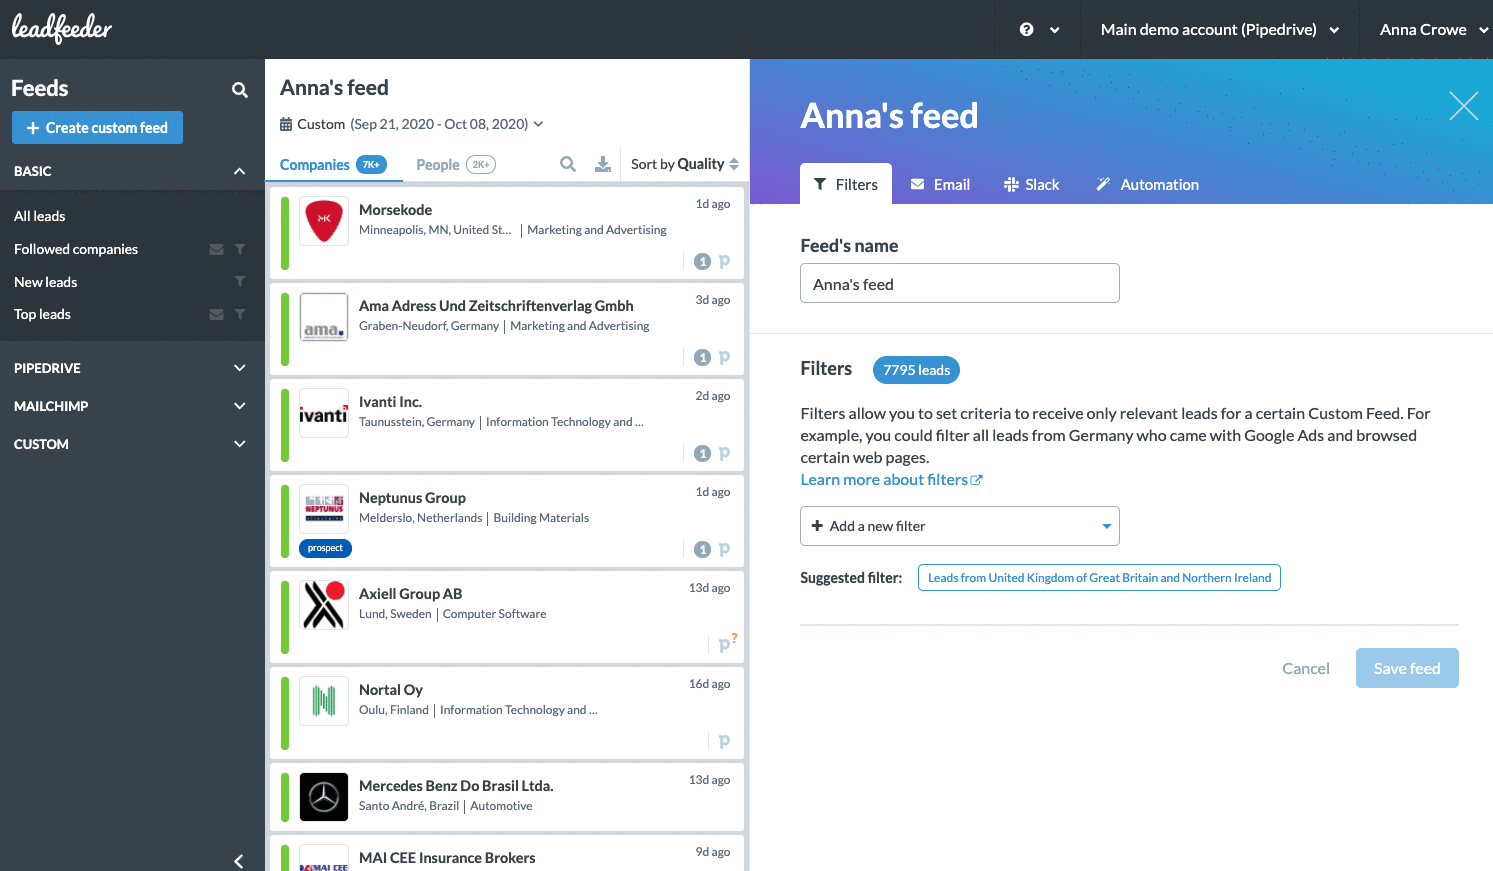The height and width of the screenshot is (871, 1493).
Task: Open Top leads feed
Action: pyautogui.click(x=42, y=314)
